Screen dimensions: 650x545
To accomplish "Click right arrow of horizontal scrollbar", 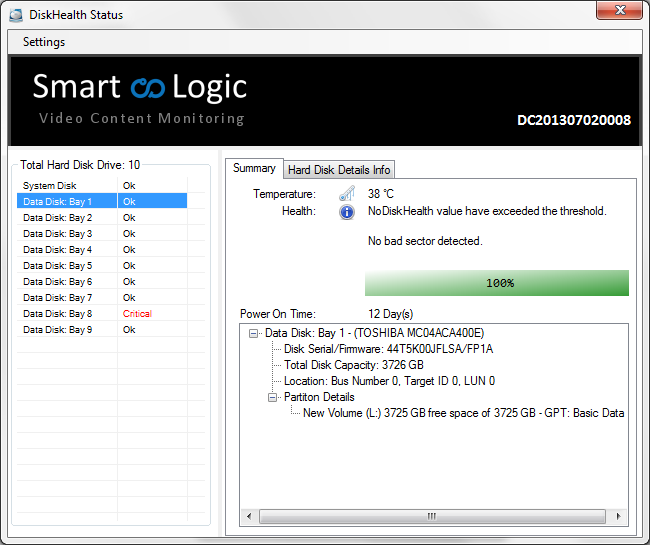I will [x=620, y=517].
